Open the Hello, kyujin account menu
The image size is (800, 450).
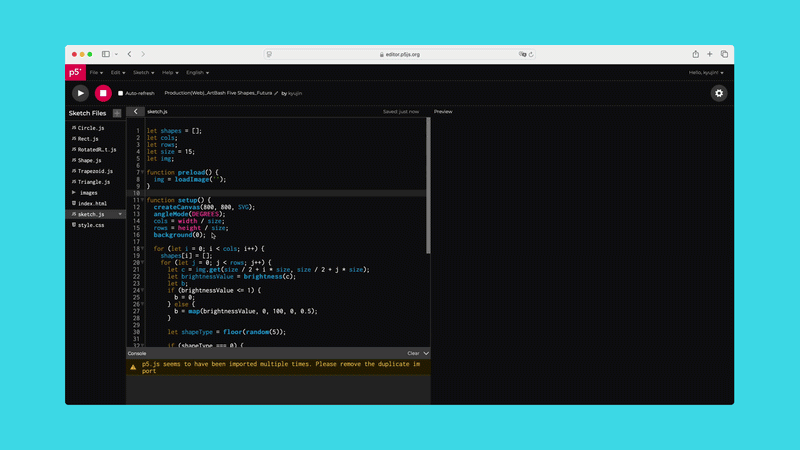point(706,72)
